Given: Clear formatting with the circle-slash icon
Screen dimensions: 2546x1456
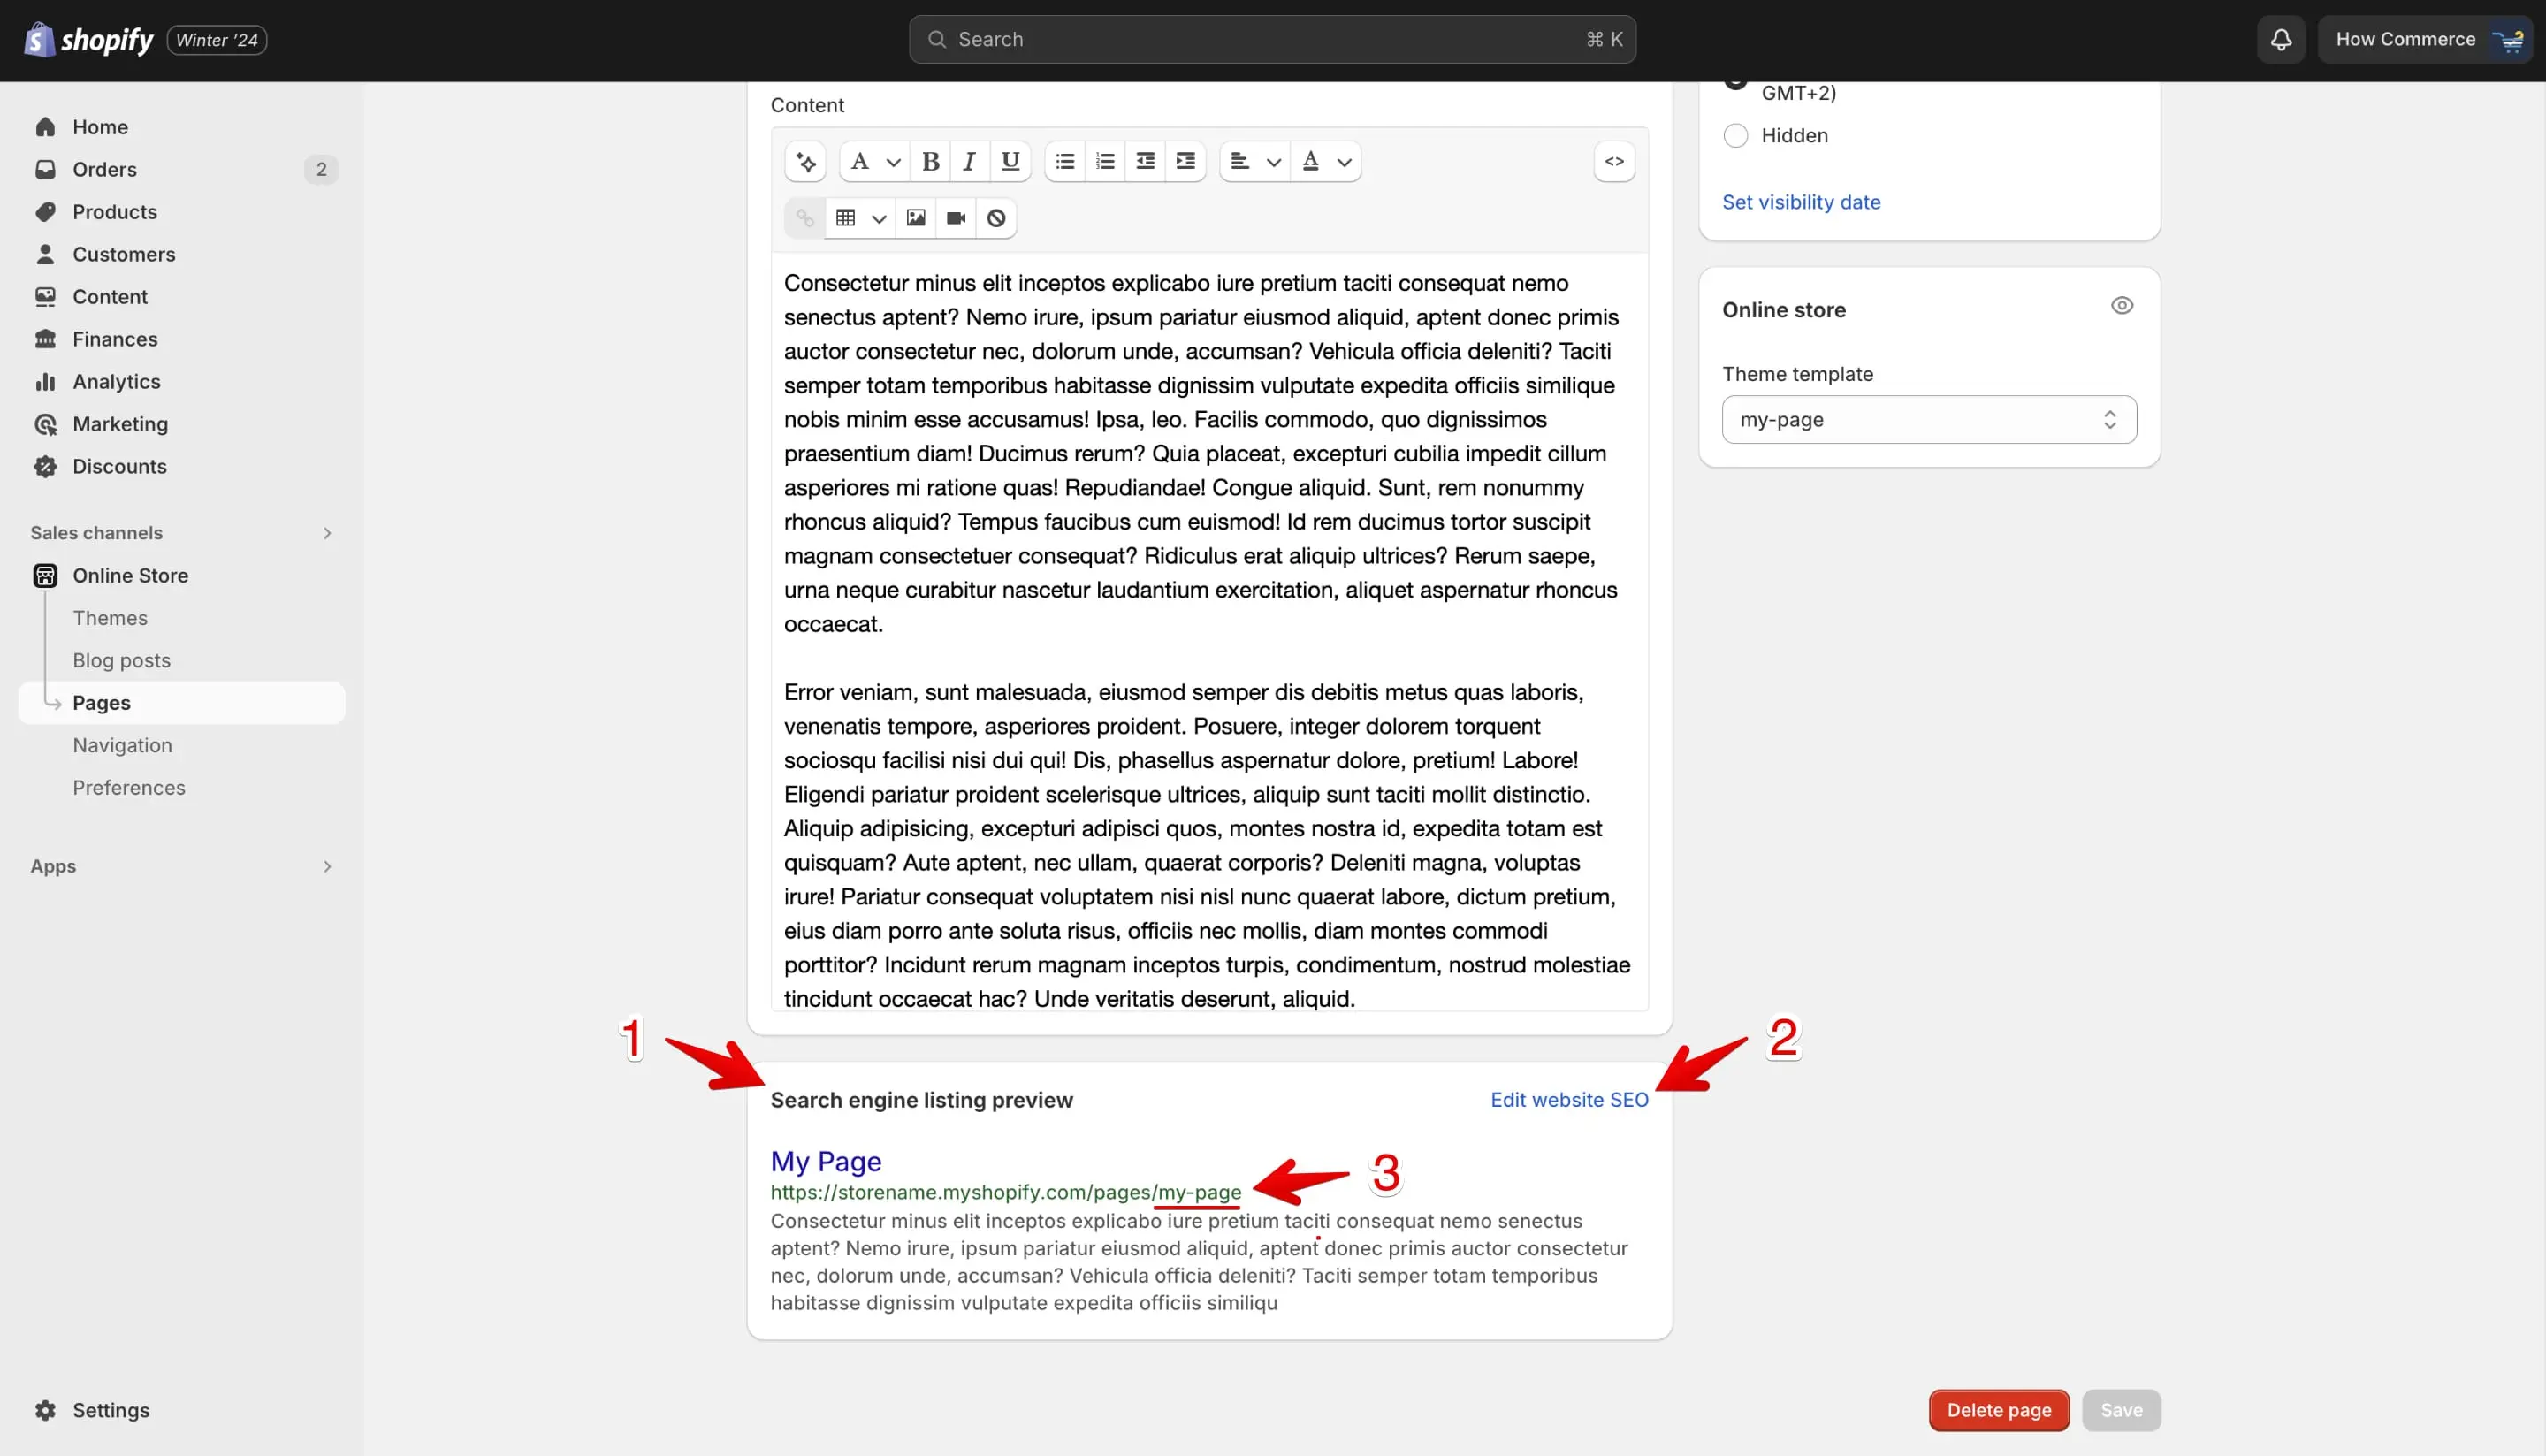Looking at the screenshot, I should (996, 218).
